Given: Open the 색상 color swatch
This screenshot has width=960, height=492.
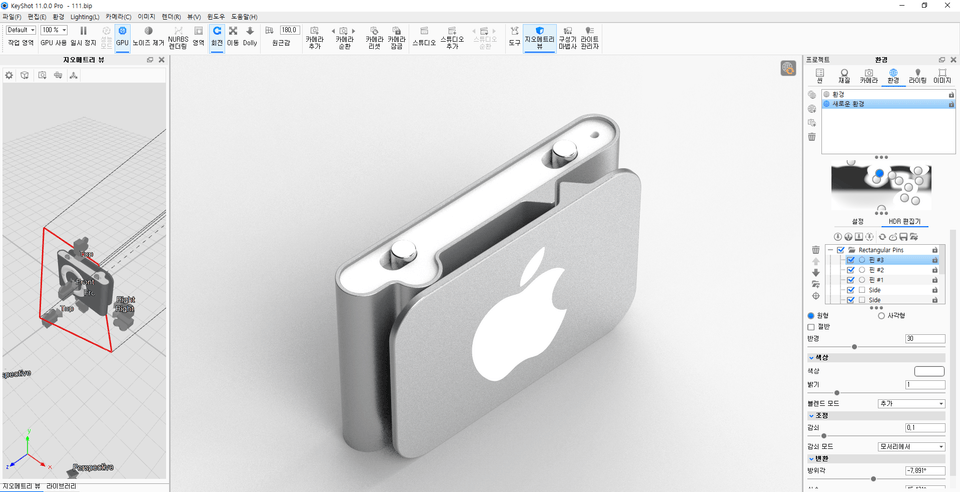Looking at the screenshot, I should point(929,371).
